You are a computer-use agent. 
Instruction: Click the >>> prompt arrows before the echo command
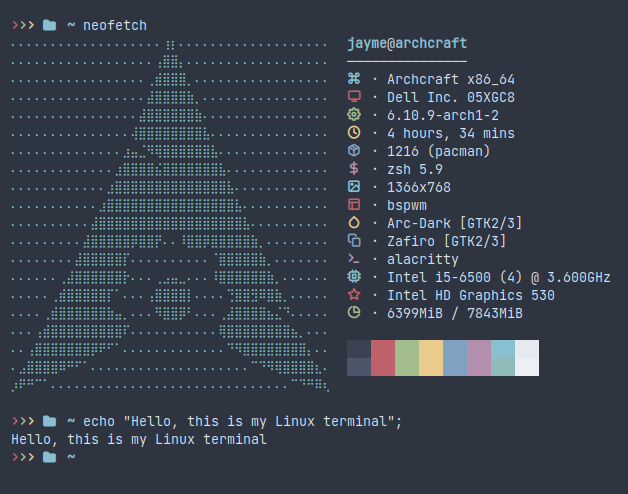click(x=23, y=421)
